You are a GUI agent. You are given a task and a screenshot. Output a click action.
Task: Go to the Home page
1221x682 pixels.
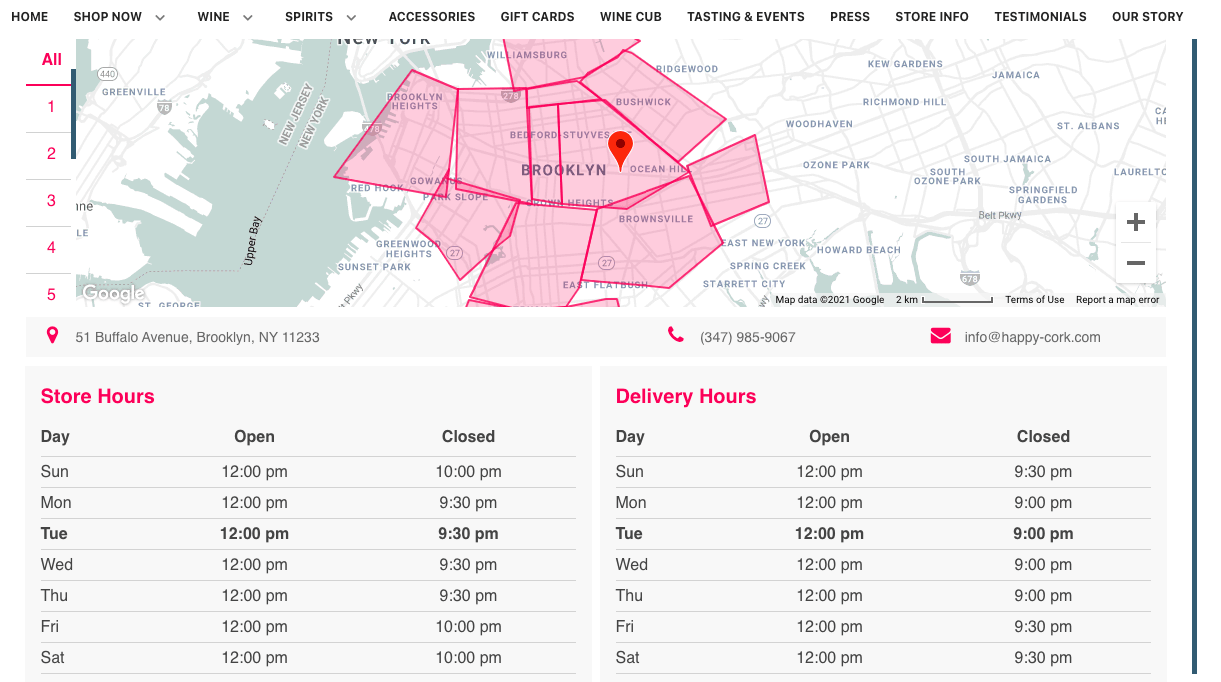click(x=30, y=17)
